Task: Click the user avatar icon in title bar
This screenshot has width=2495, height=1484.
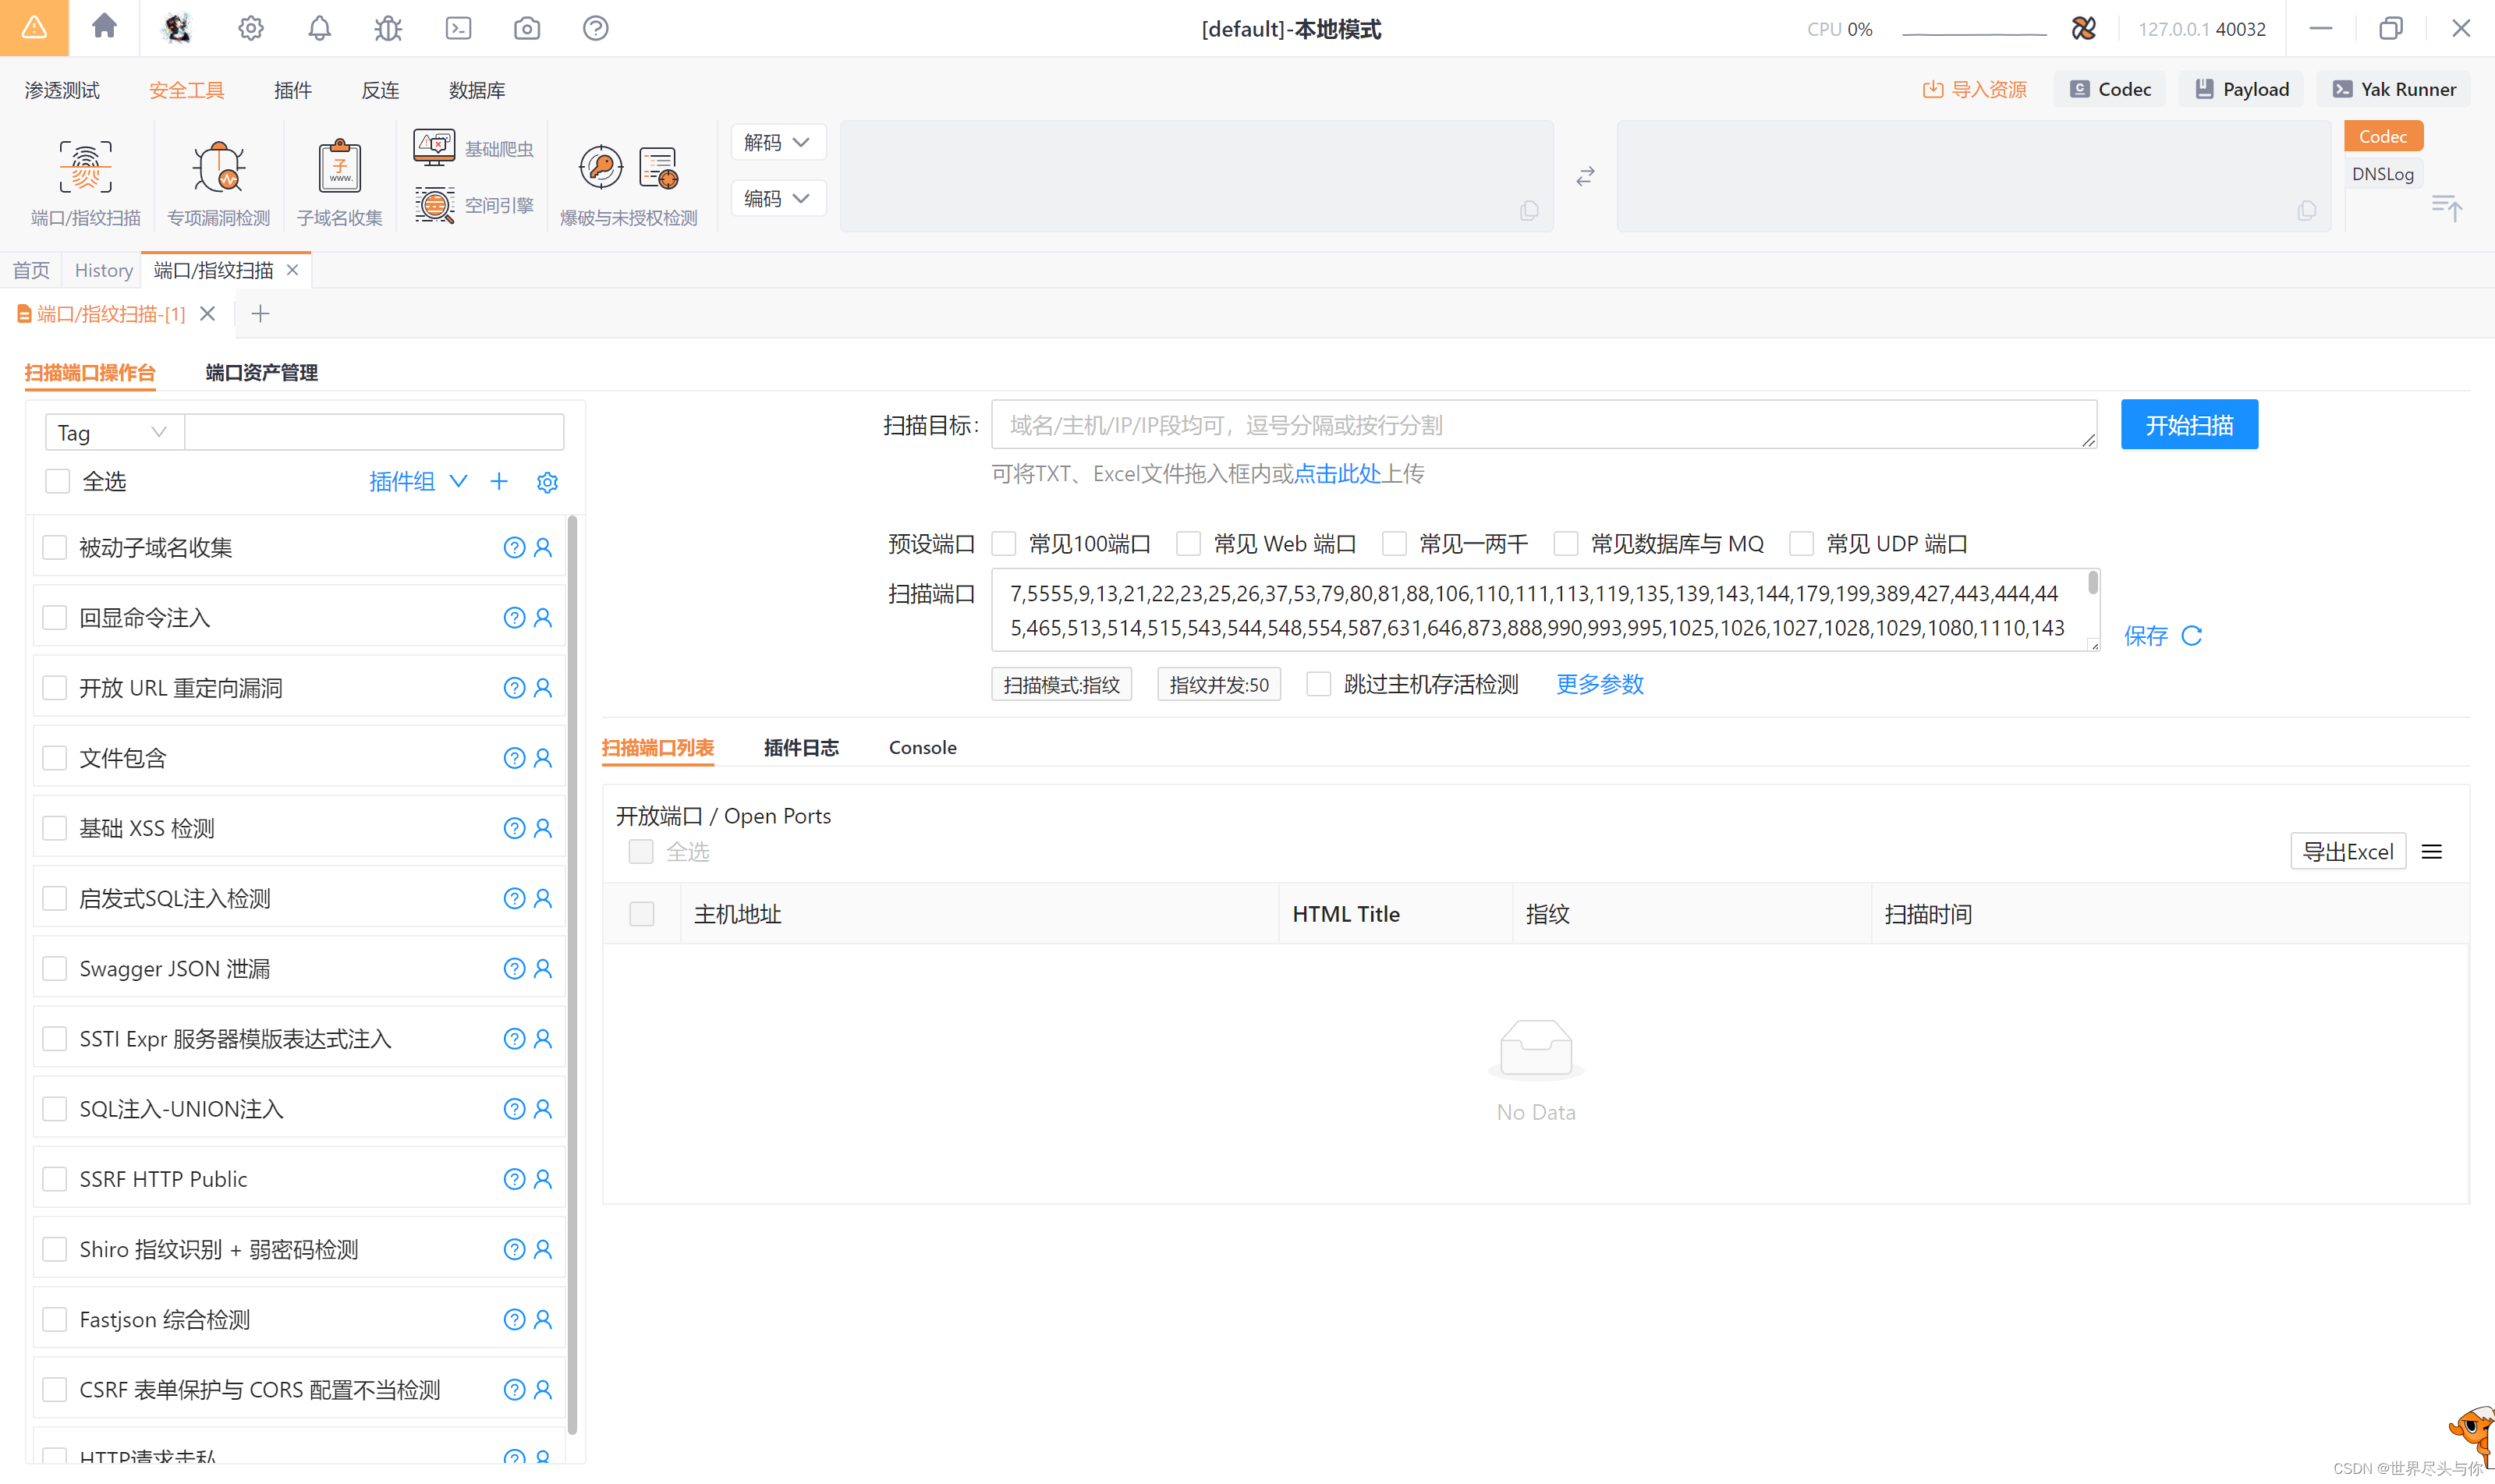Action: 178,28
